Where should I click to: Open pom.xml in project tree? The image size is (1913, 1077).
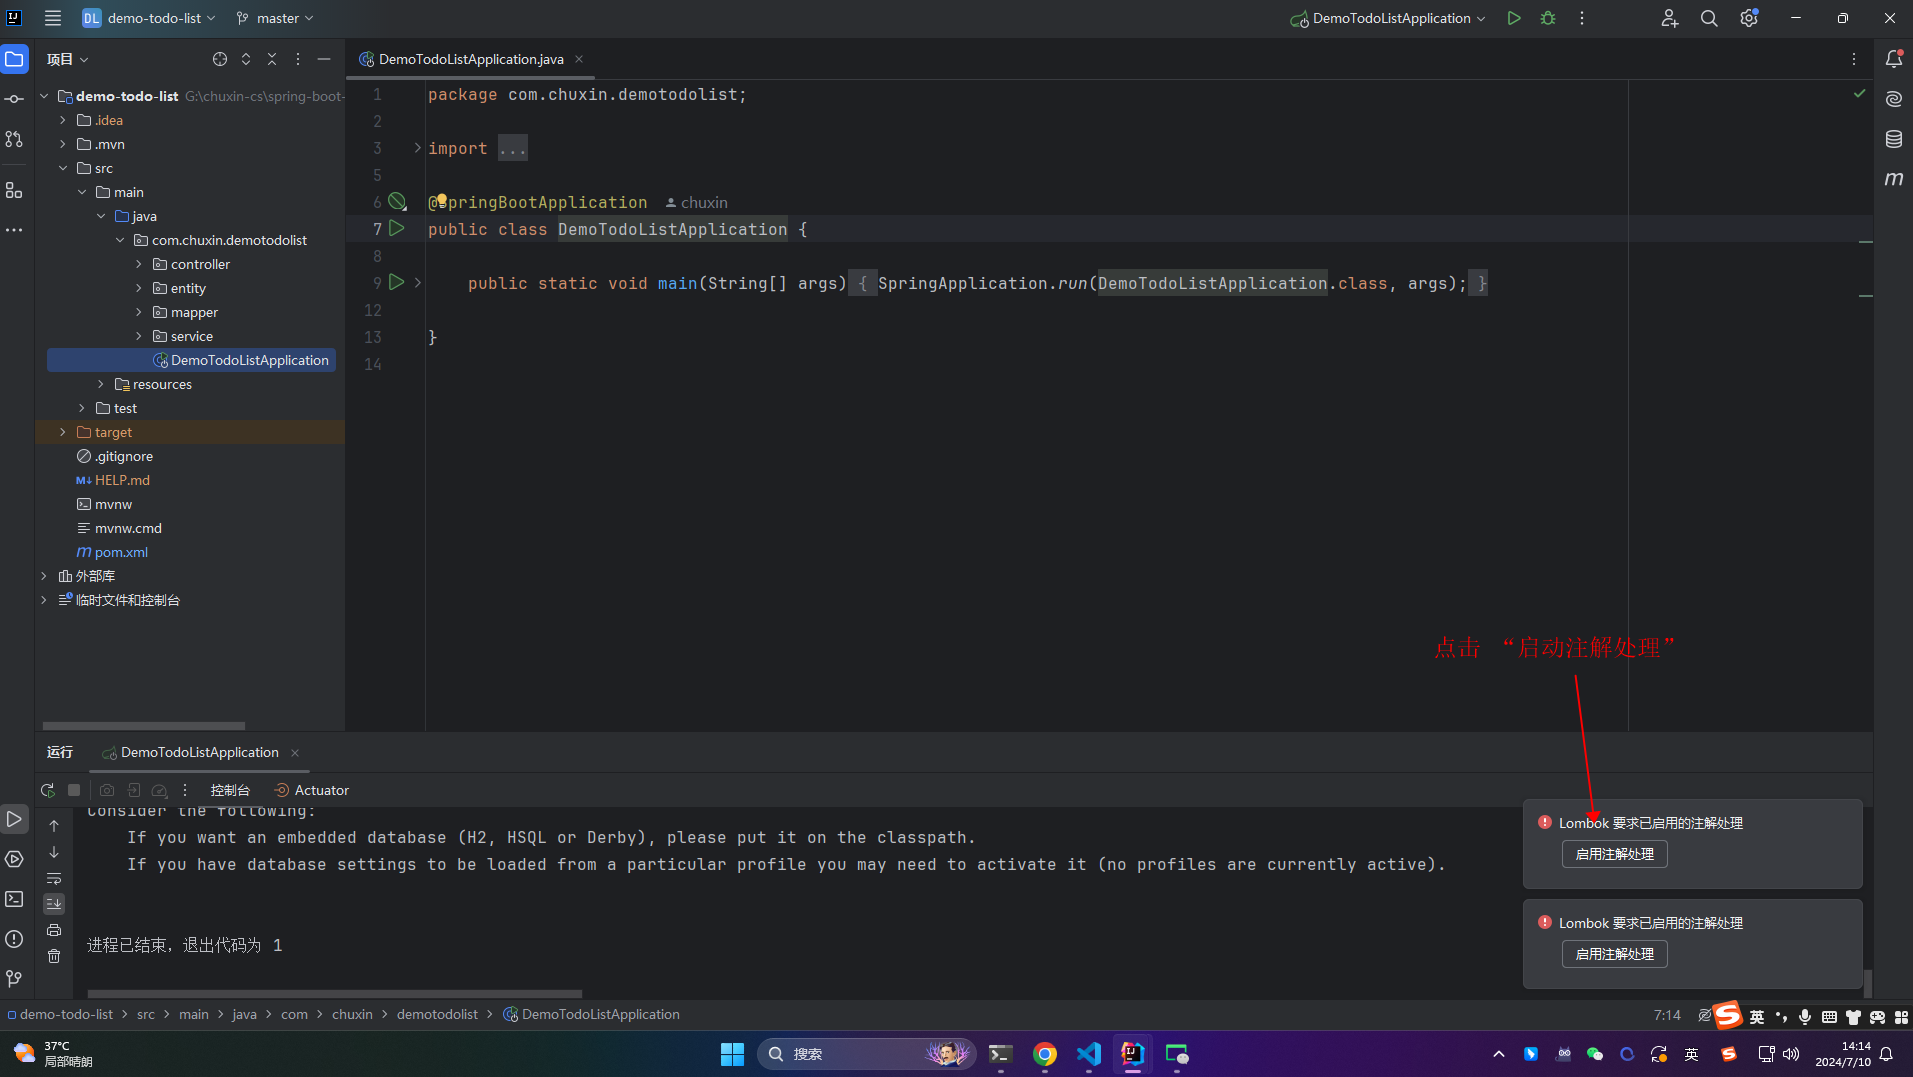[x=121, y=552]
